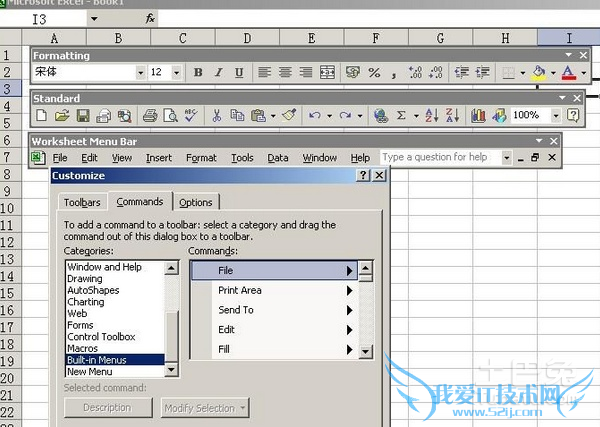
Task: Align text right
Action: [306, 72]
